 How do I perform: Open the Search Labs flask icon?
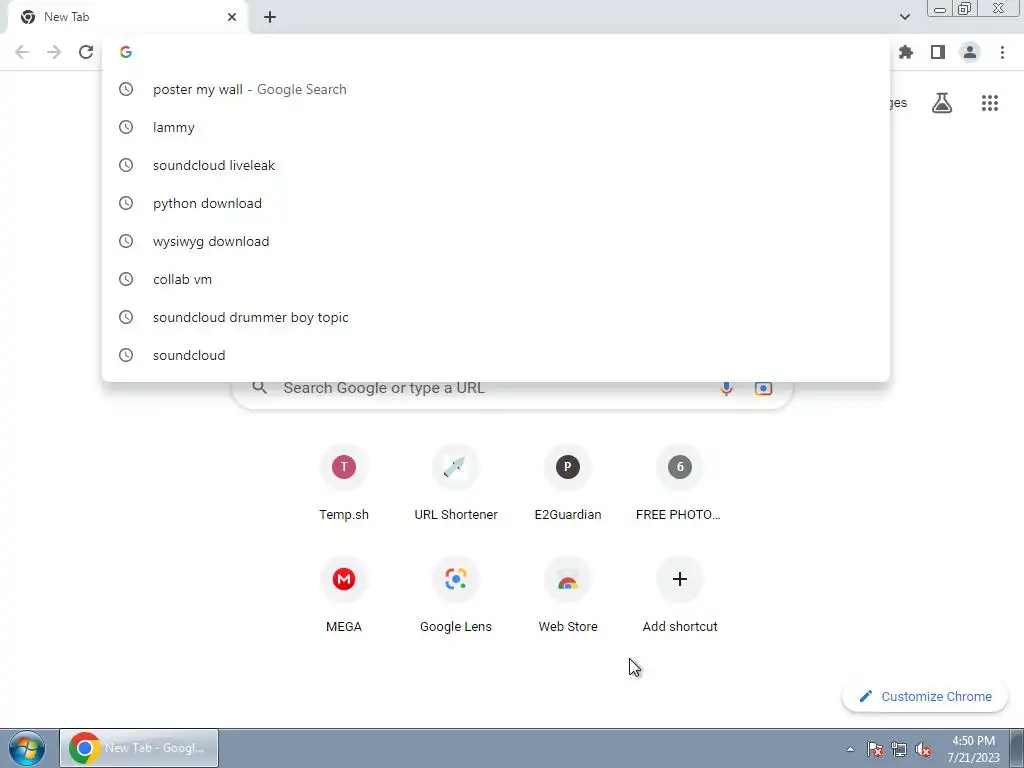coord(942,103)
